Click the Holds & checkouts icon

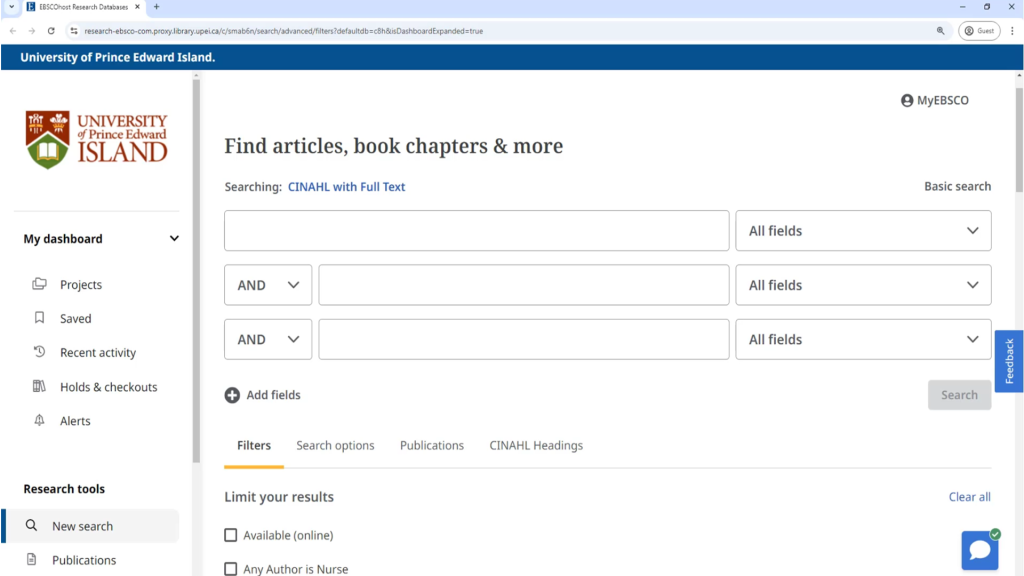tap(40, 387)
